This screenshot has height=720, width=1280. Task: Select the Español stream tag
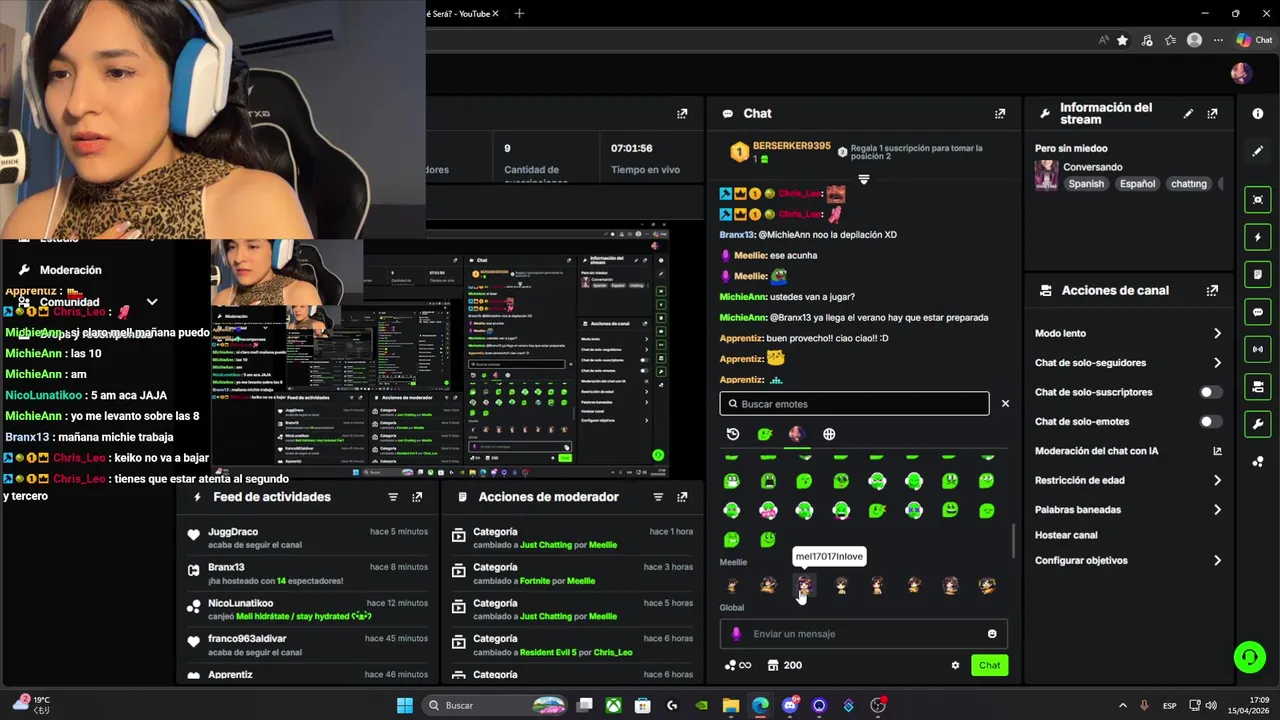[1137, 184]
